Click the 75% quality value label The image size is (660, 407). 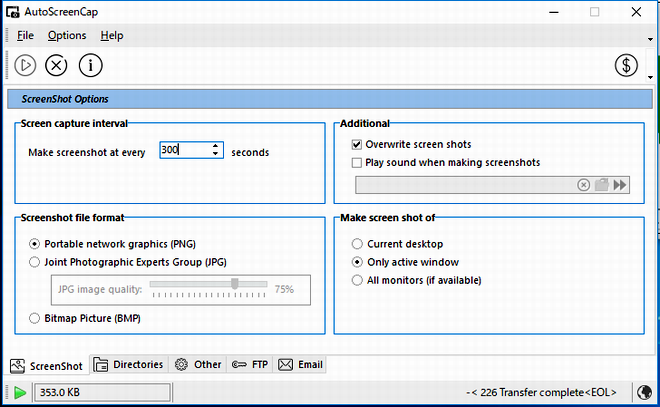click(x=285, y=290)
